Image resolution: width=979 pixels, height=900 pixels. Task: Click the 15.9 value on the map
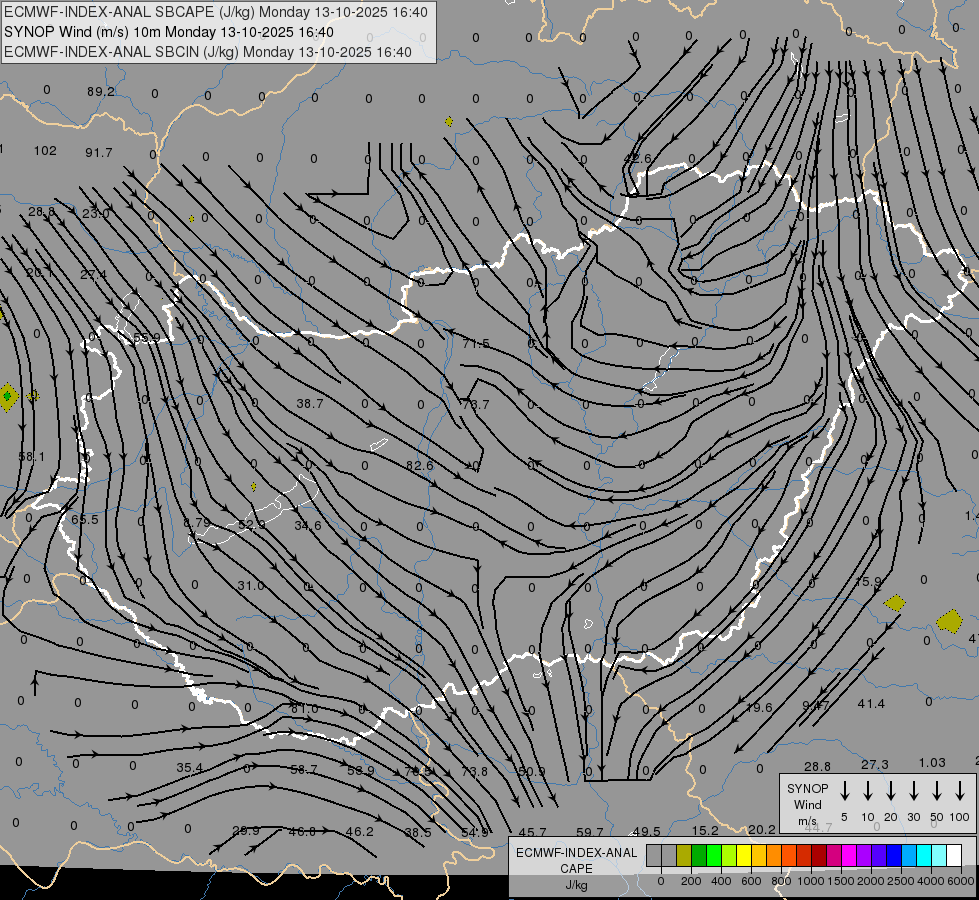pos(868,581)
